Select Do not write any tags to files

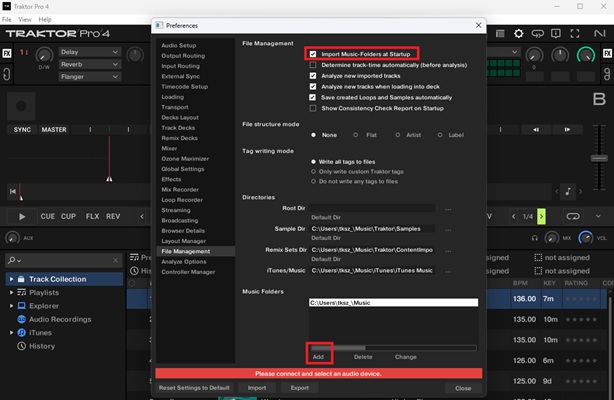[x=313, y=181]
